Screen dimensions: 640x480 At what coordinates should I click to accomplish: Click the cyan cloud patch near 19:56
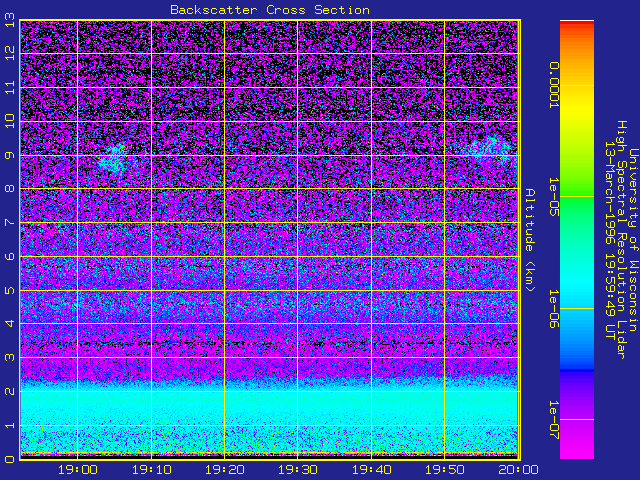point(491,149)
